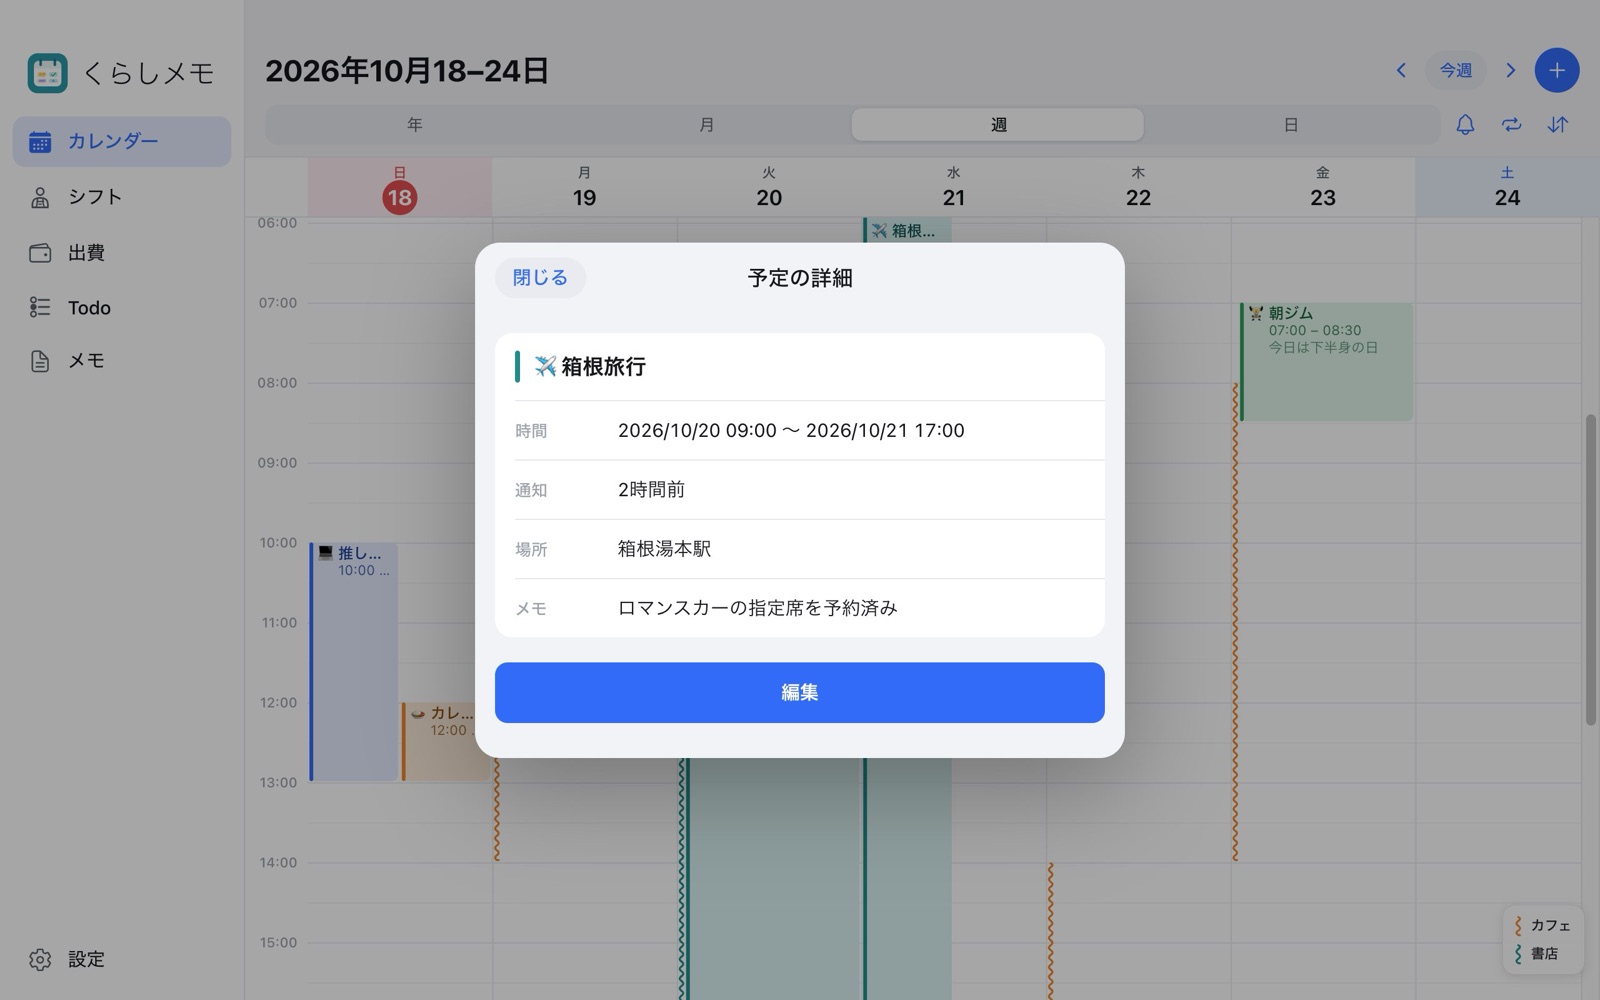The height and width of the screenshot is (1000, 1600).
Task: Open the カレンダー sidebar item
Action: coord(122,141)
